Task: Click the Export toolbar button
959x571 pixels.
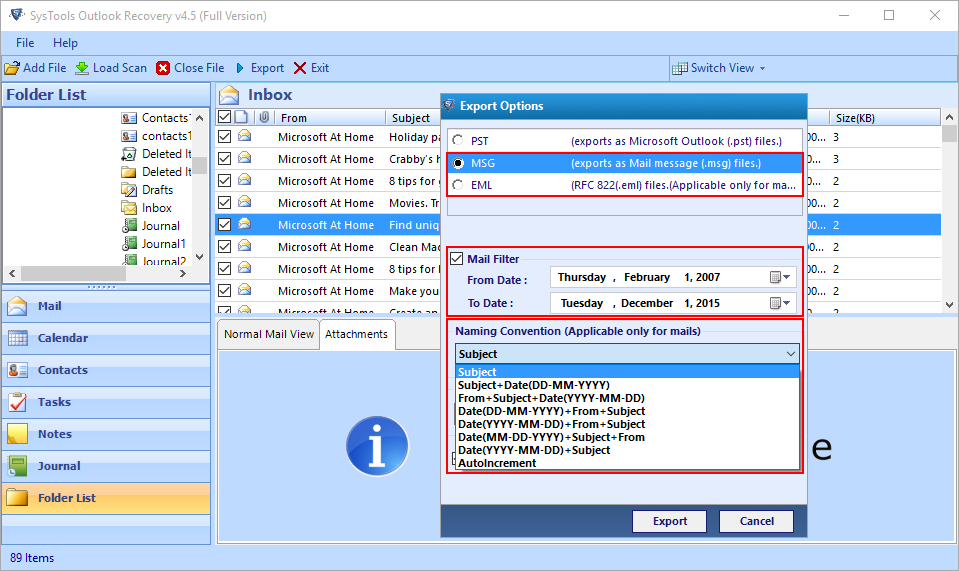Action: (260, 68)
